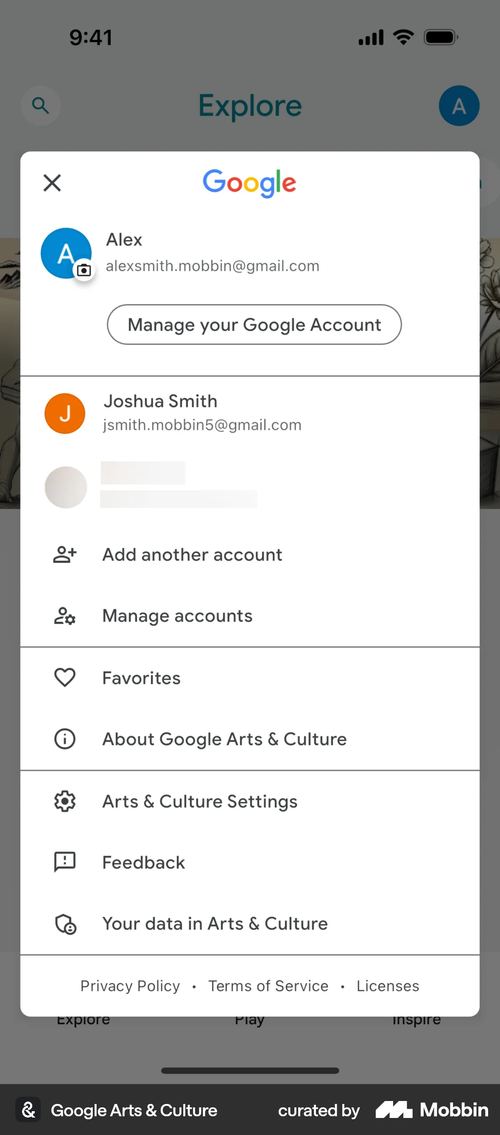
Task: Click the heart Favorites icon
Action: [65, 678]
